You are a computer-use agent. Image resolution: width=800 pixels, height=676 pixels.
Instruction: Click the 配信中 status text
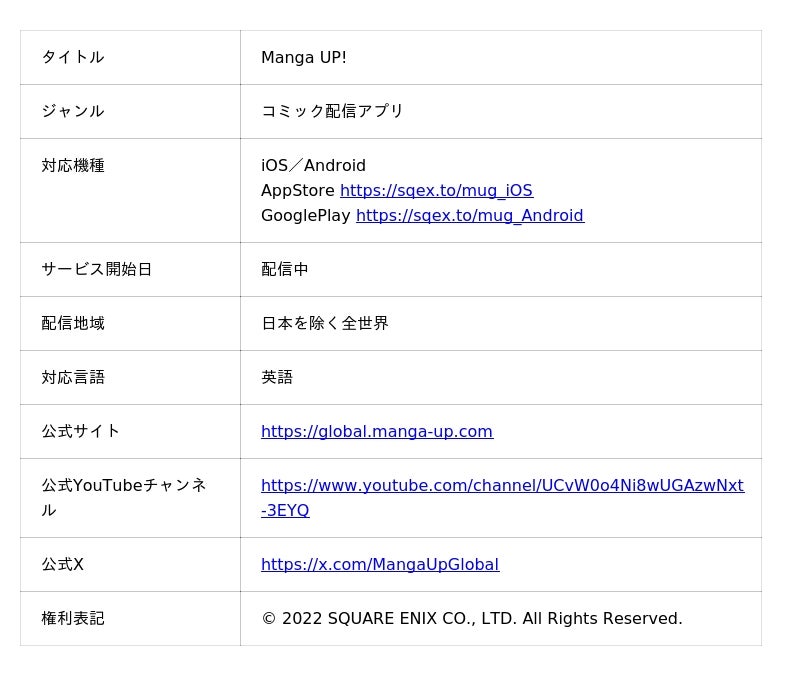tap(285, 269)
